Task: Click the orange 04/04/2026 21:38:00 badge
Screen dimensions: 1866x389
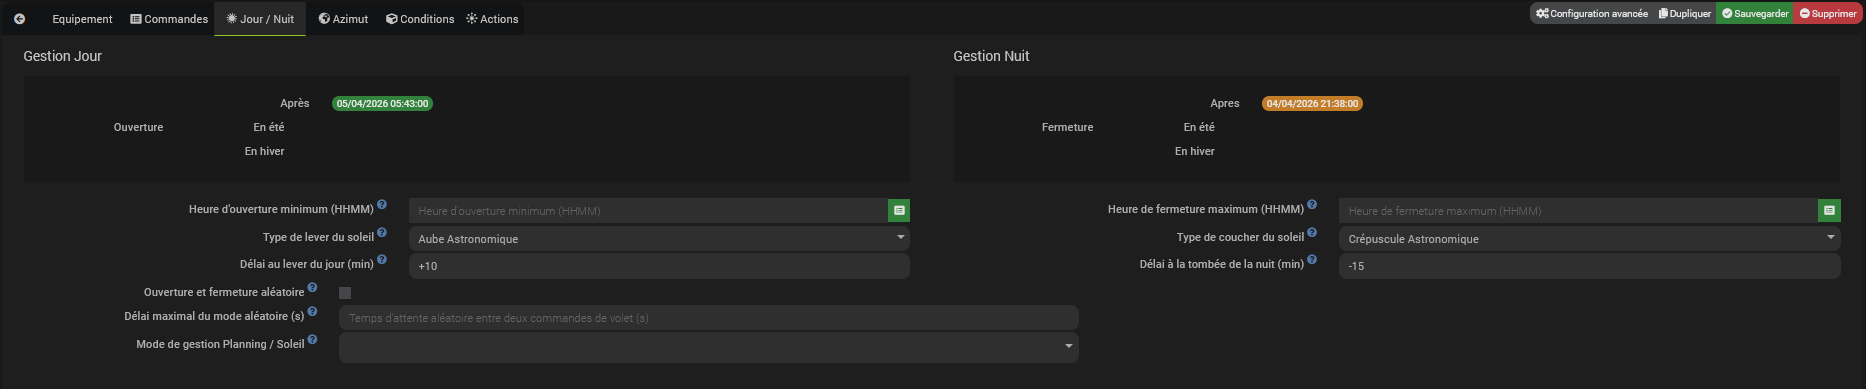Action: pos(1312,103)
